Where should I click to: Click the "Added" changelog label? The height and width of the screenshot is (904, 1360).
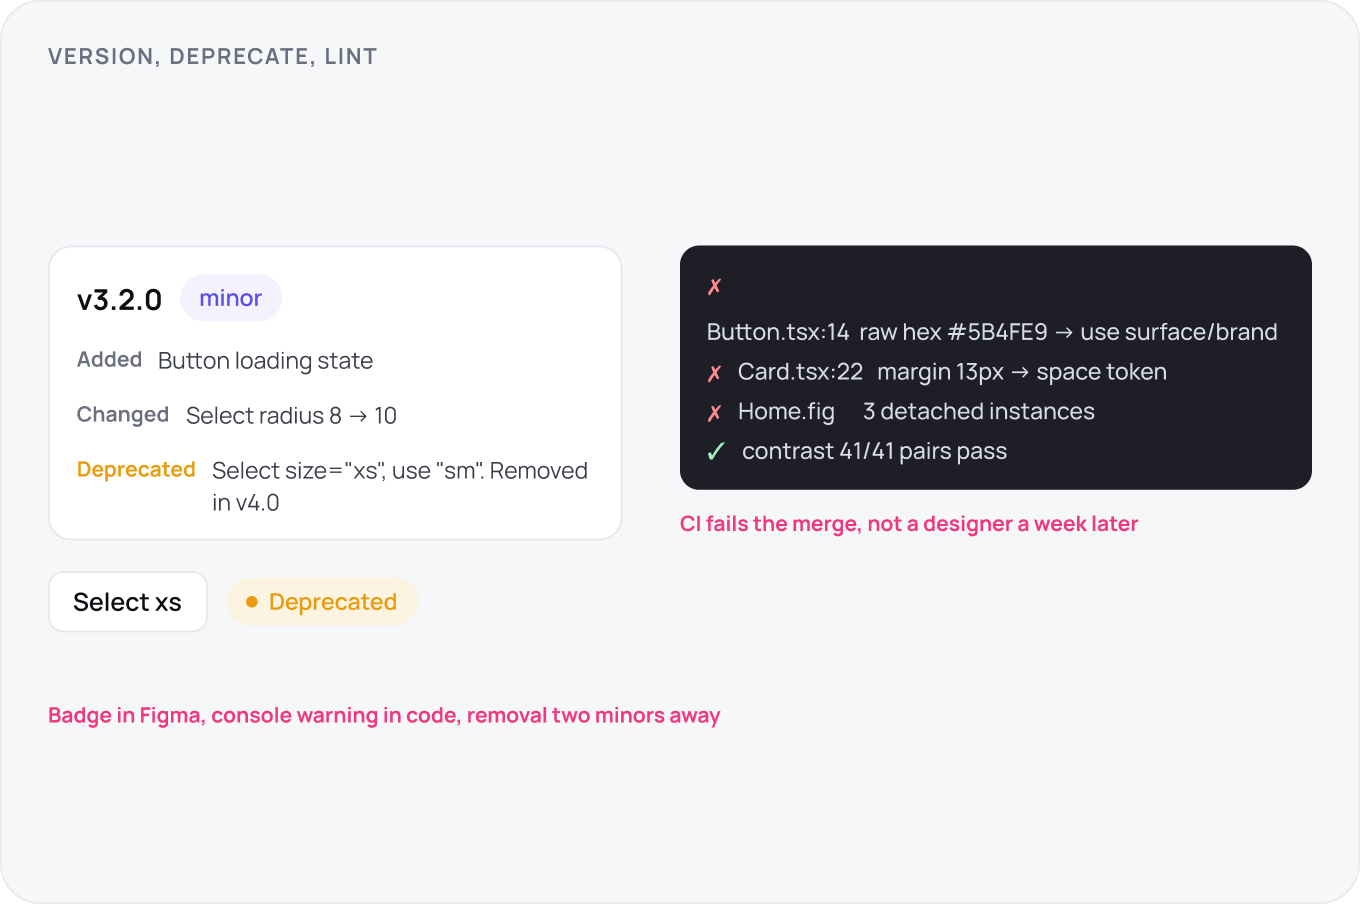[109, 360]
